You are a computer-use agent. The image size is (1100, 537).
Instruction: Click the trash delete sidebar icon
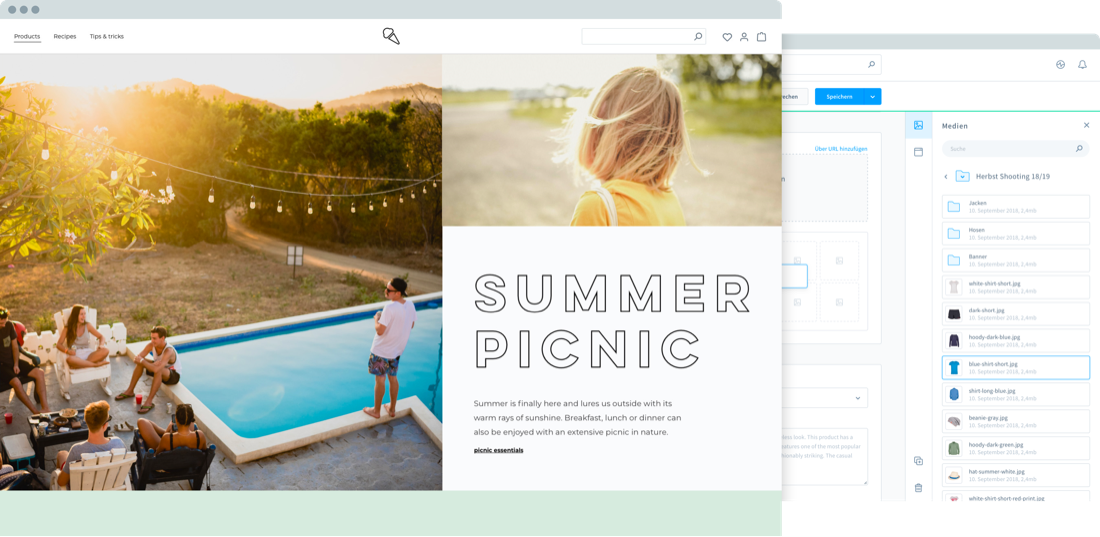coord(918,487)
